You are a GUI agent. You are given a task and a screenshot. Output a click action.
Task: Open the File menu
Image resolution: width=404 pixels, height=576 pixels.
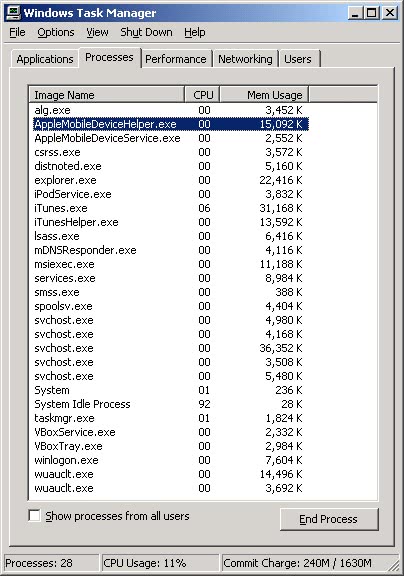tap(17, 32)
